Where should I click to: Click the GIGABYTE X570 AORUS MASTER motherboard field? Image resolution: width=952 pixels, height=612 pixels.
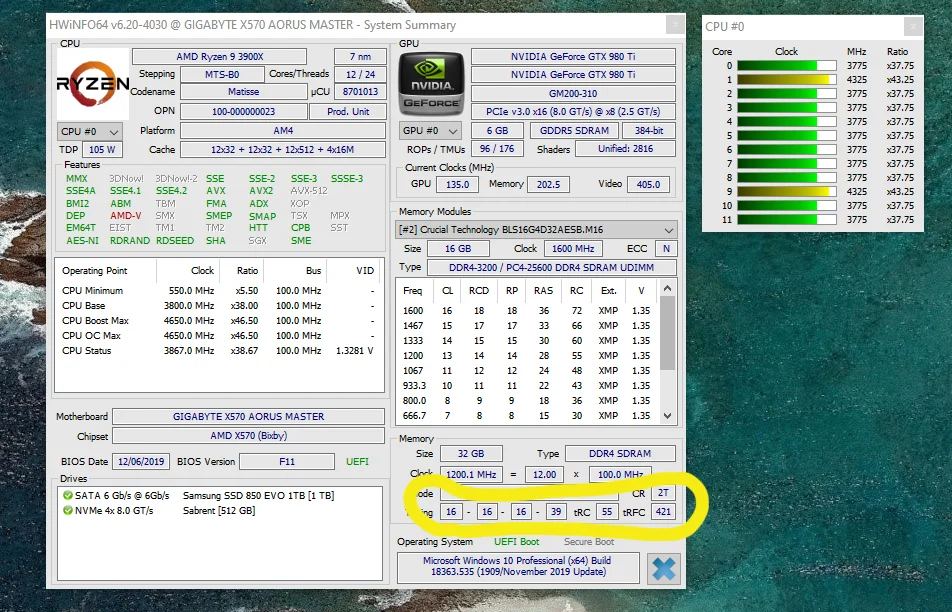(248, 416)
